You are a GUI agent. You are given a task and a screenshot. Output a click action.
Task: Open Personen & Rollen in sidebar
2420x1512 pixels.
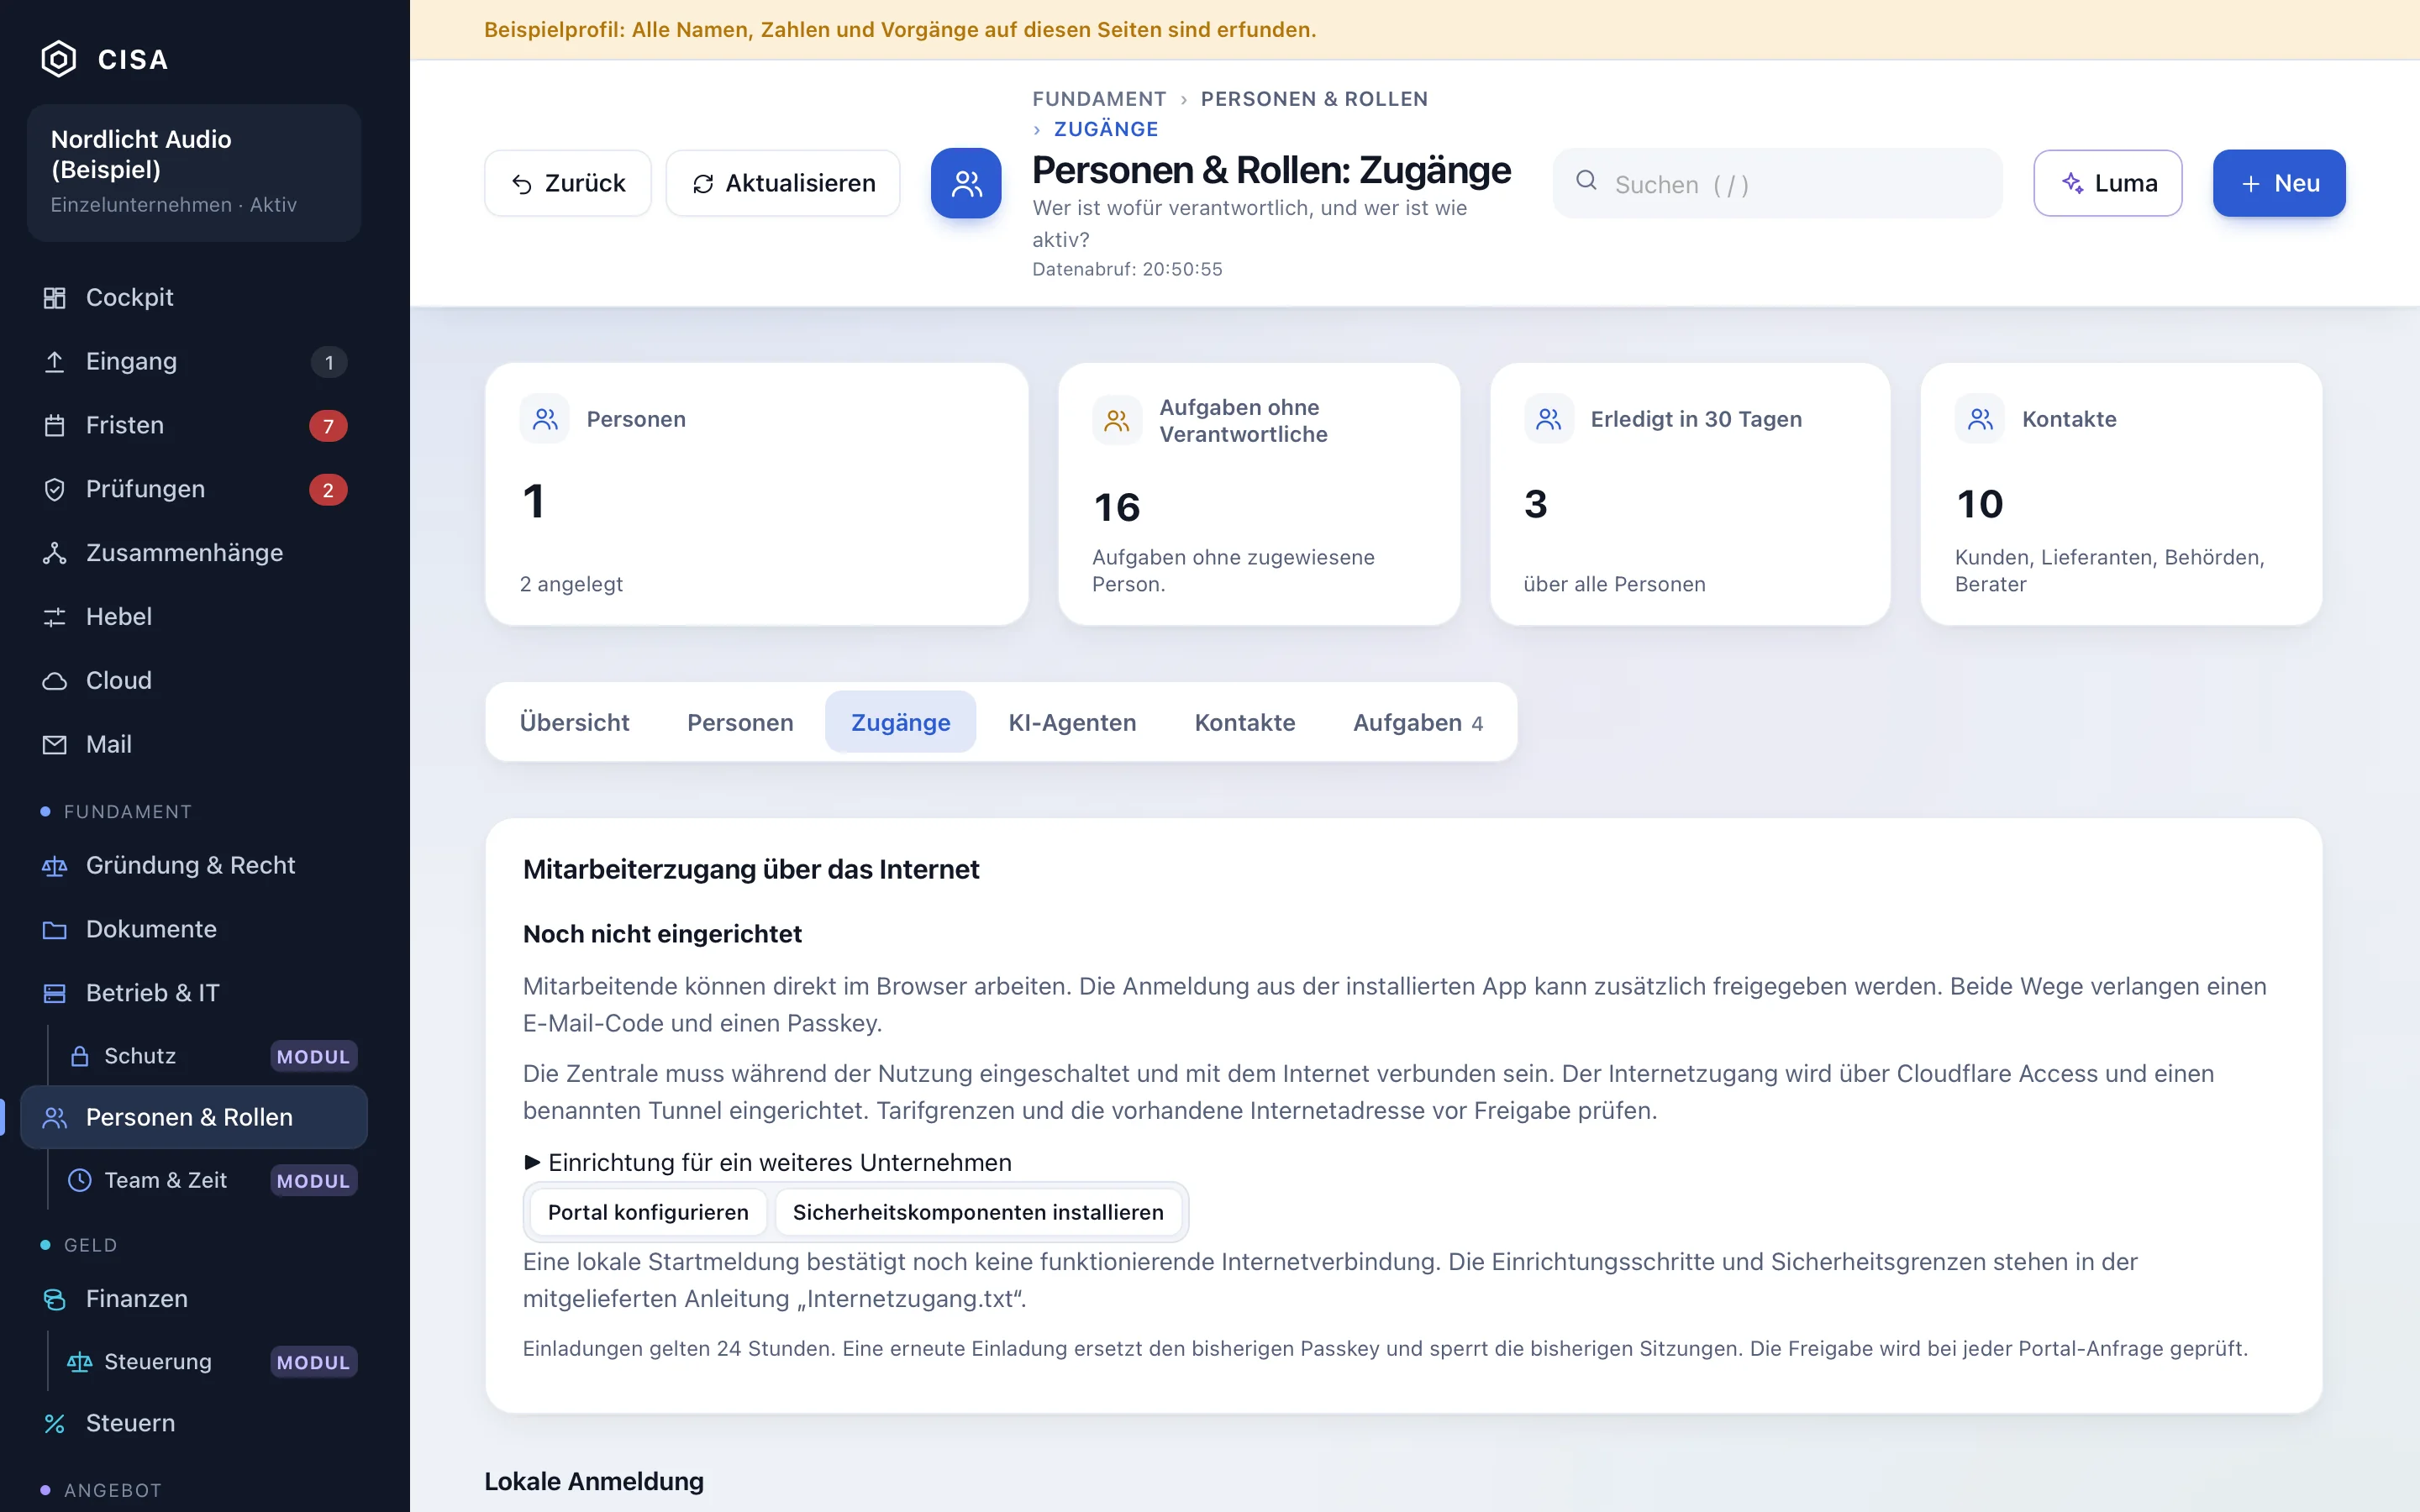194,1117
